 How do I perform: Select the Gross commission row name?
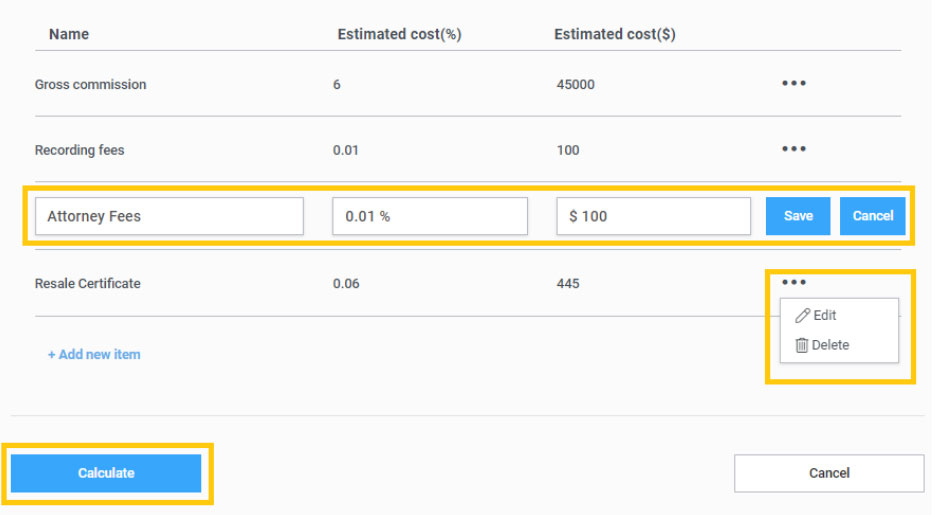pyautogui.click(x=90, y=85)
